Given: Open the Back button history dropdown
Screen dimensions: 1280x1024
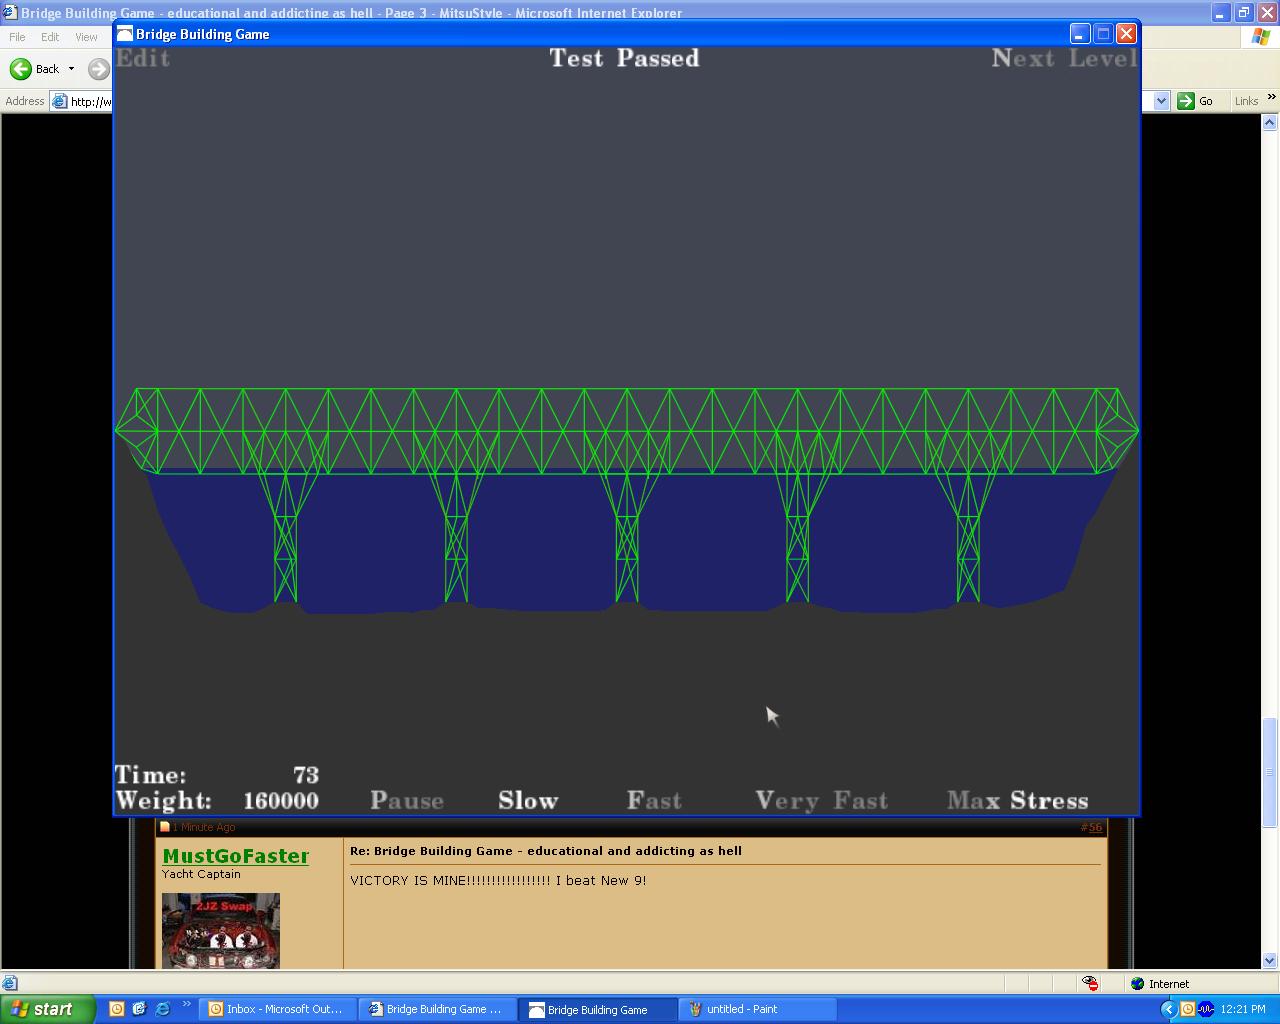Looking at the screenshot, I should (x=71, y=69).
